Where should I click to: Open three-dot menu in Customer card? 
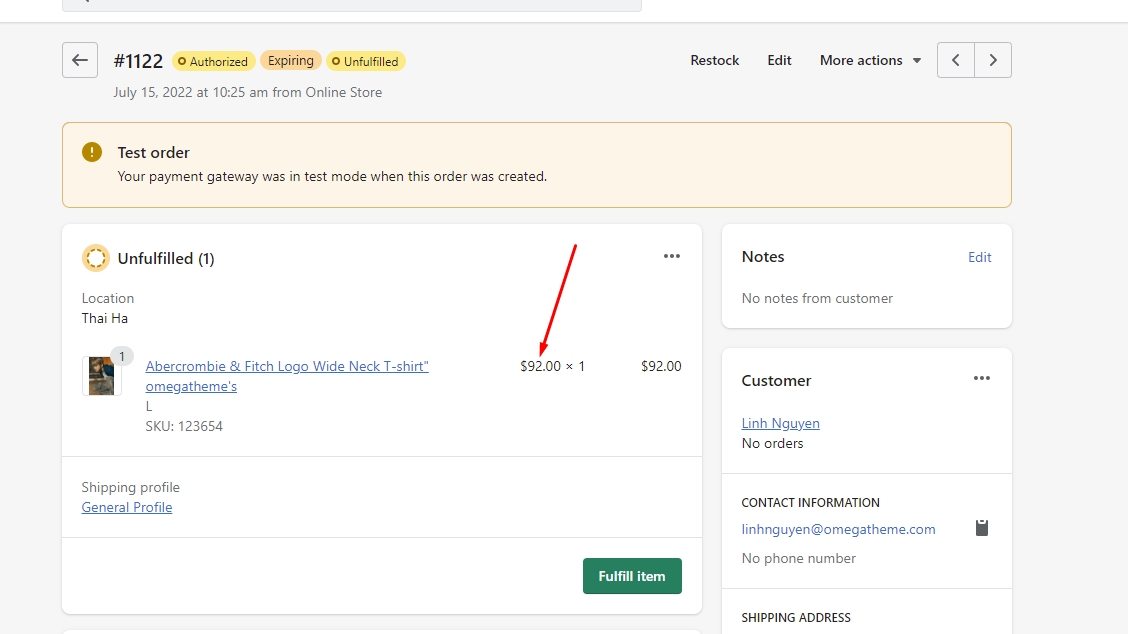pyautogui.click(x=982, y=378)
